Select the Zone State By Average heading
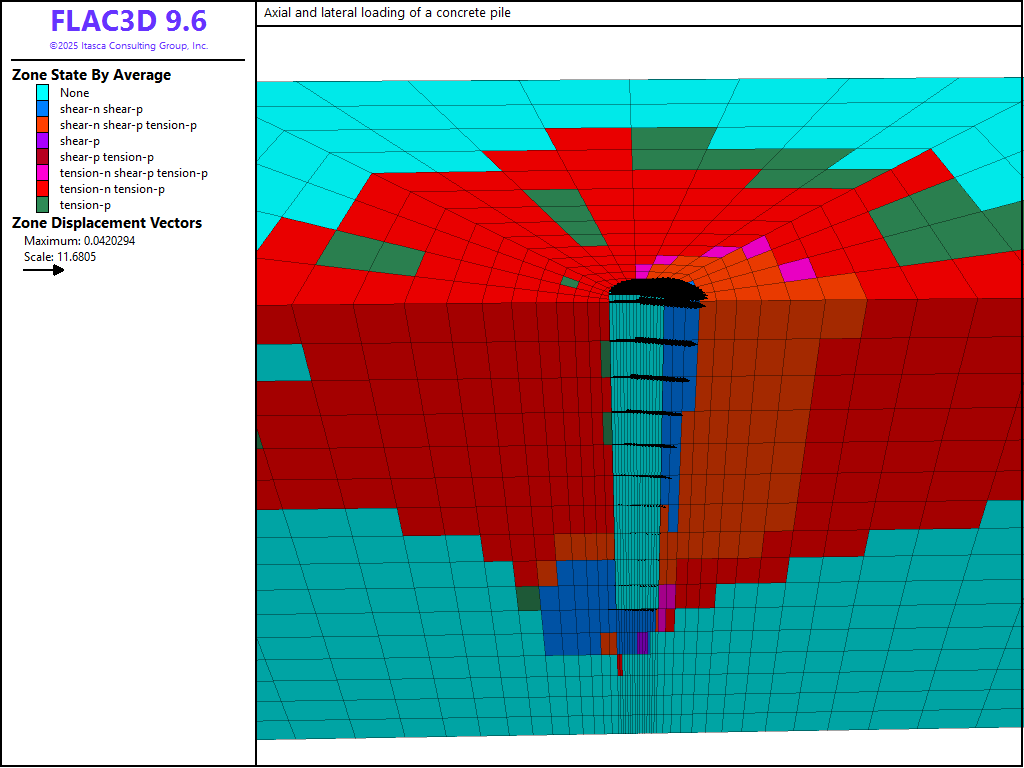Viewport: 1024px width, 768px height. (x=91, y=75)
